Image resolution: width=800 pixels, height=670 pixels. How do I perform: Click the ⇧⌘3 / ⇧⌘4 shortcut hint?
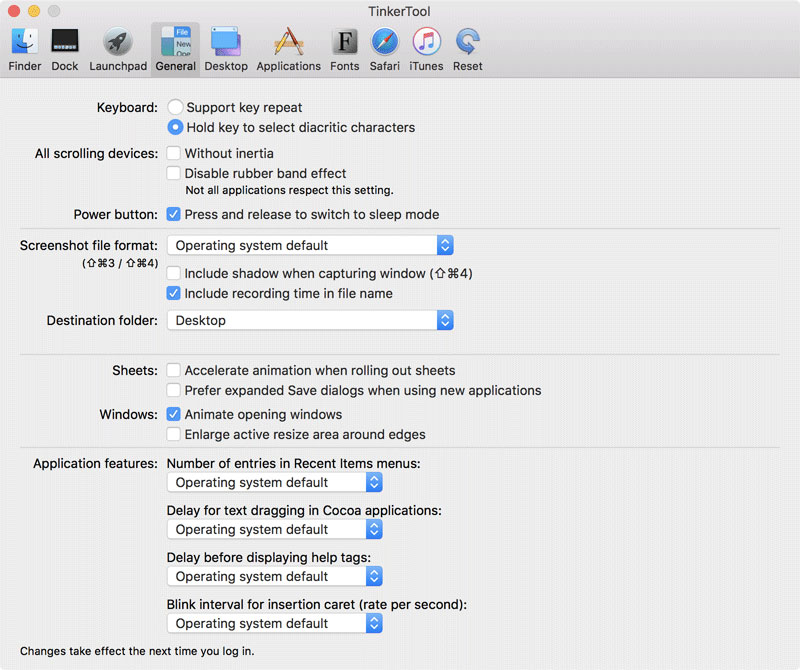tap(120, 263)
